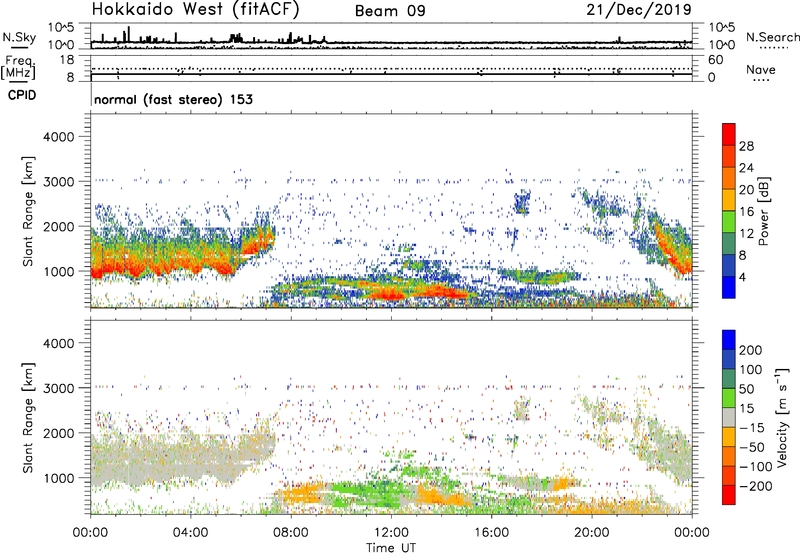The image size is (800, 554).
Task: Click the power color bar red segment
Action: 729,135
